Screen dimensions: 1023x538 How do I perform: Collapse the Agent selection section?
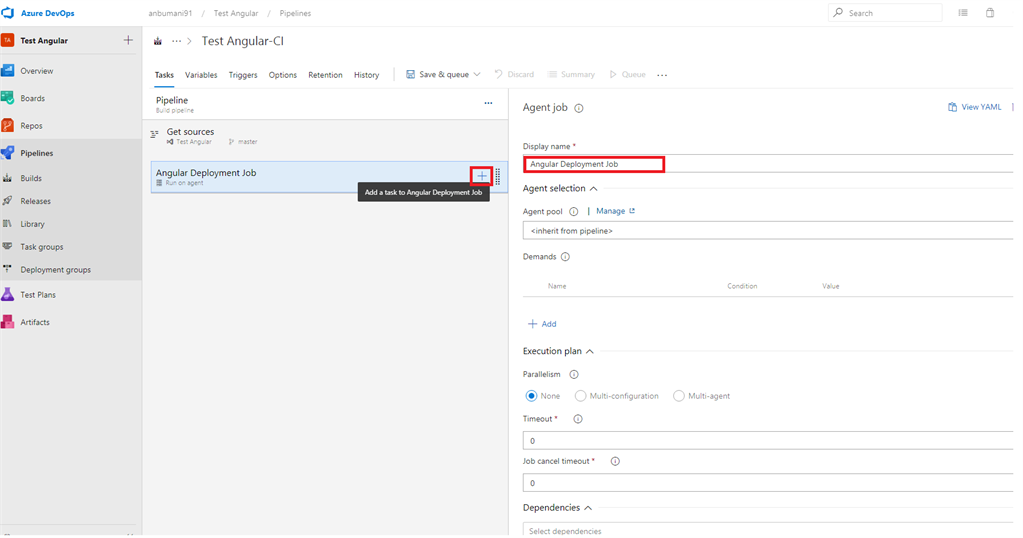pos(594,188)
